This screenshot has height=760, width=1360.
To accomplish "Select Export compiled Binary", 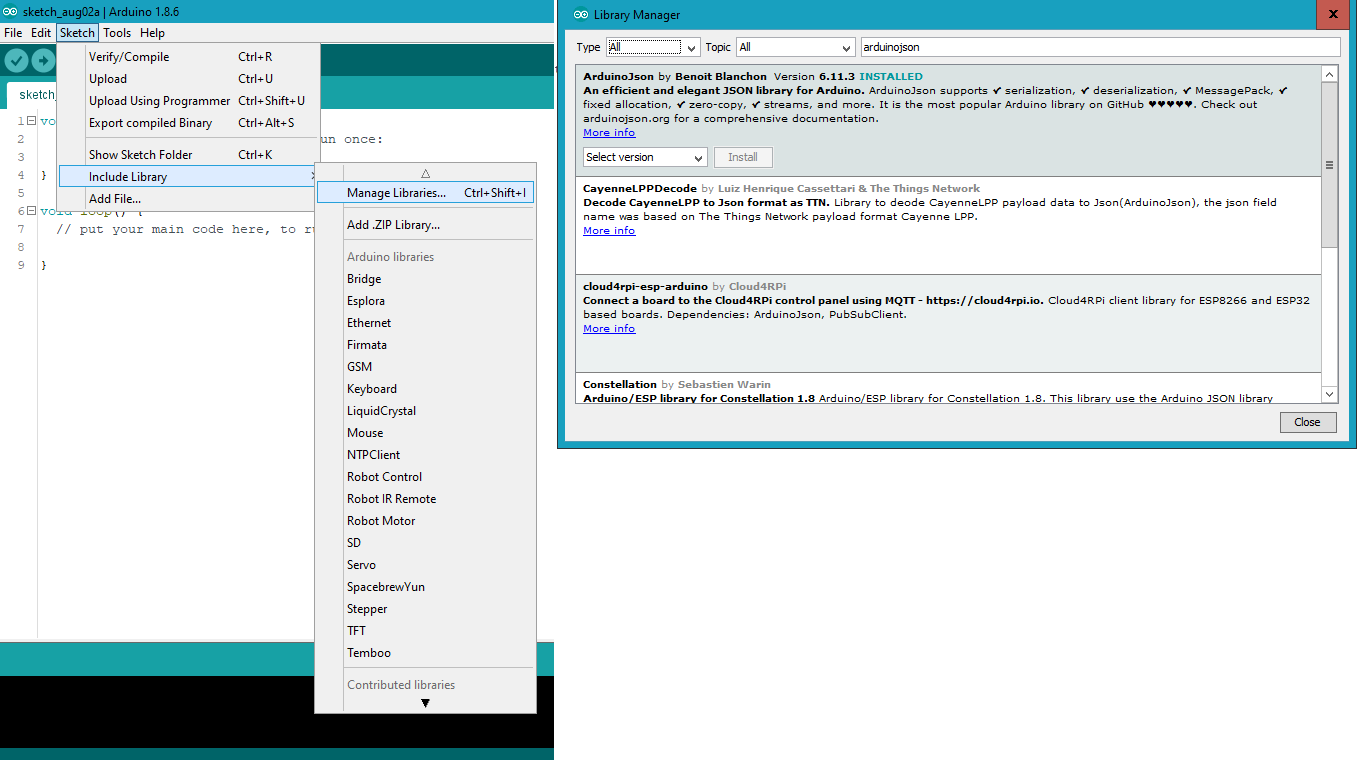I will point(188,123).
